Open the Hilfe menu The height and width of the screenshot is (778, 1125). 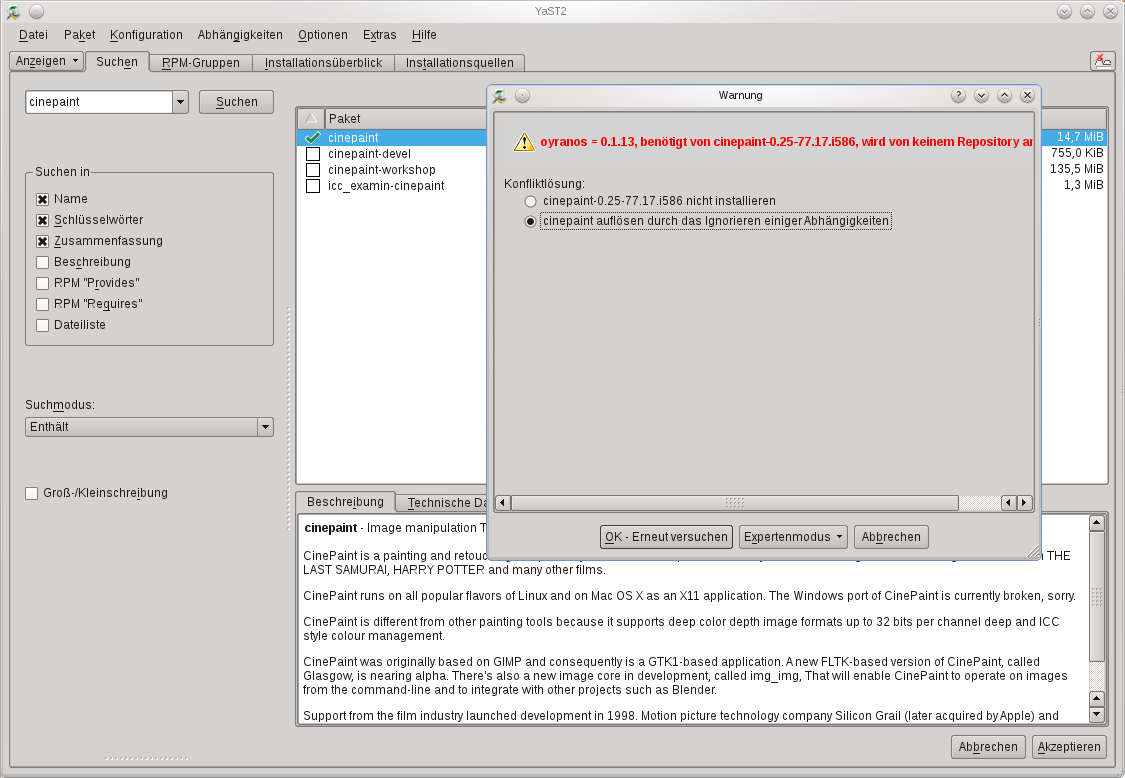tap(424, 34)
